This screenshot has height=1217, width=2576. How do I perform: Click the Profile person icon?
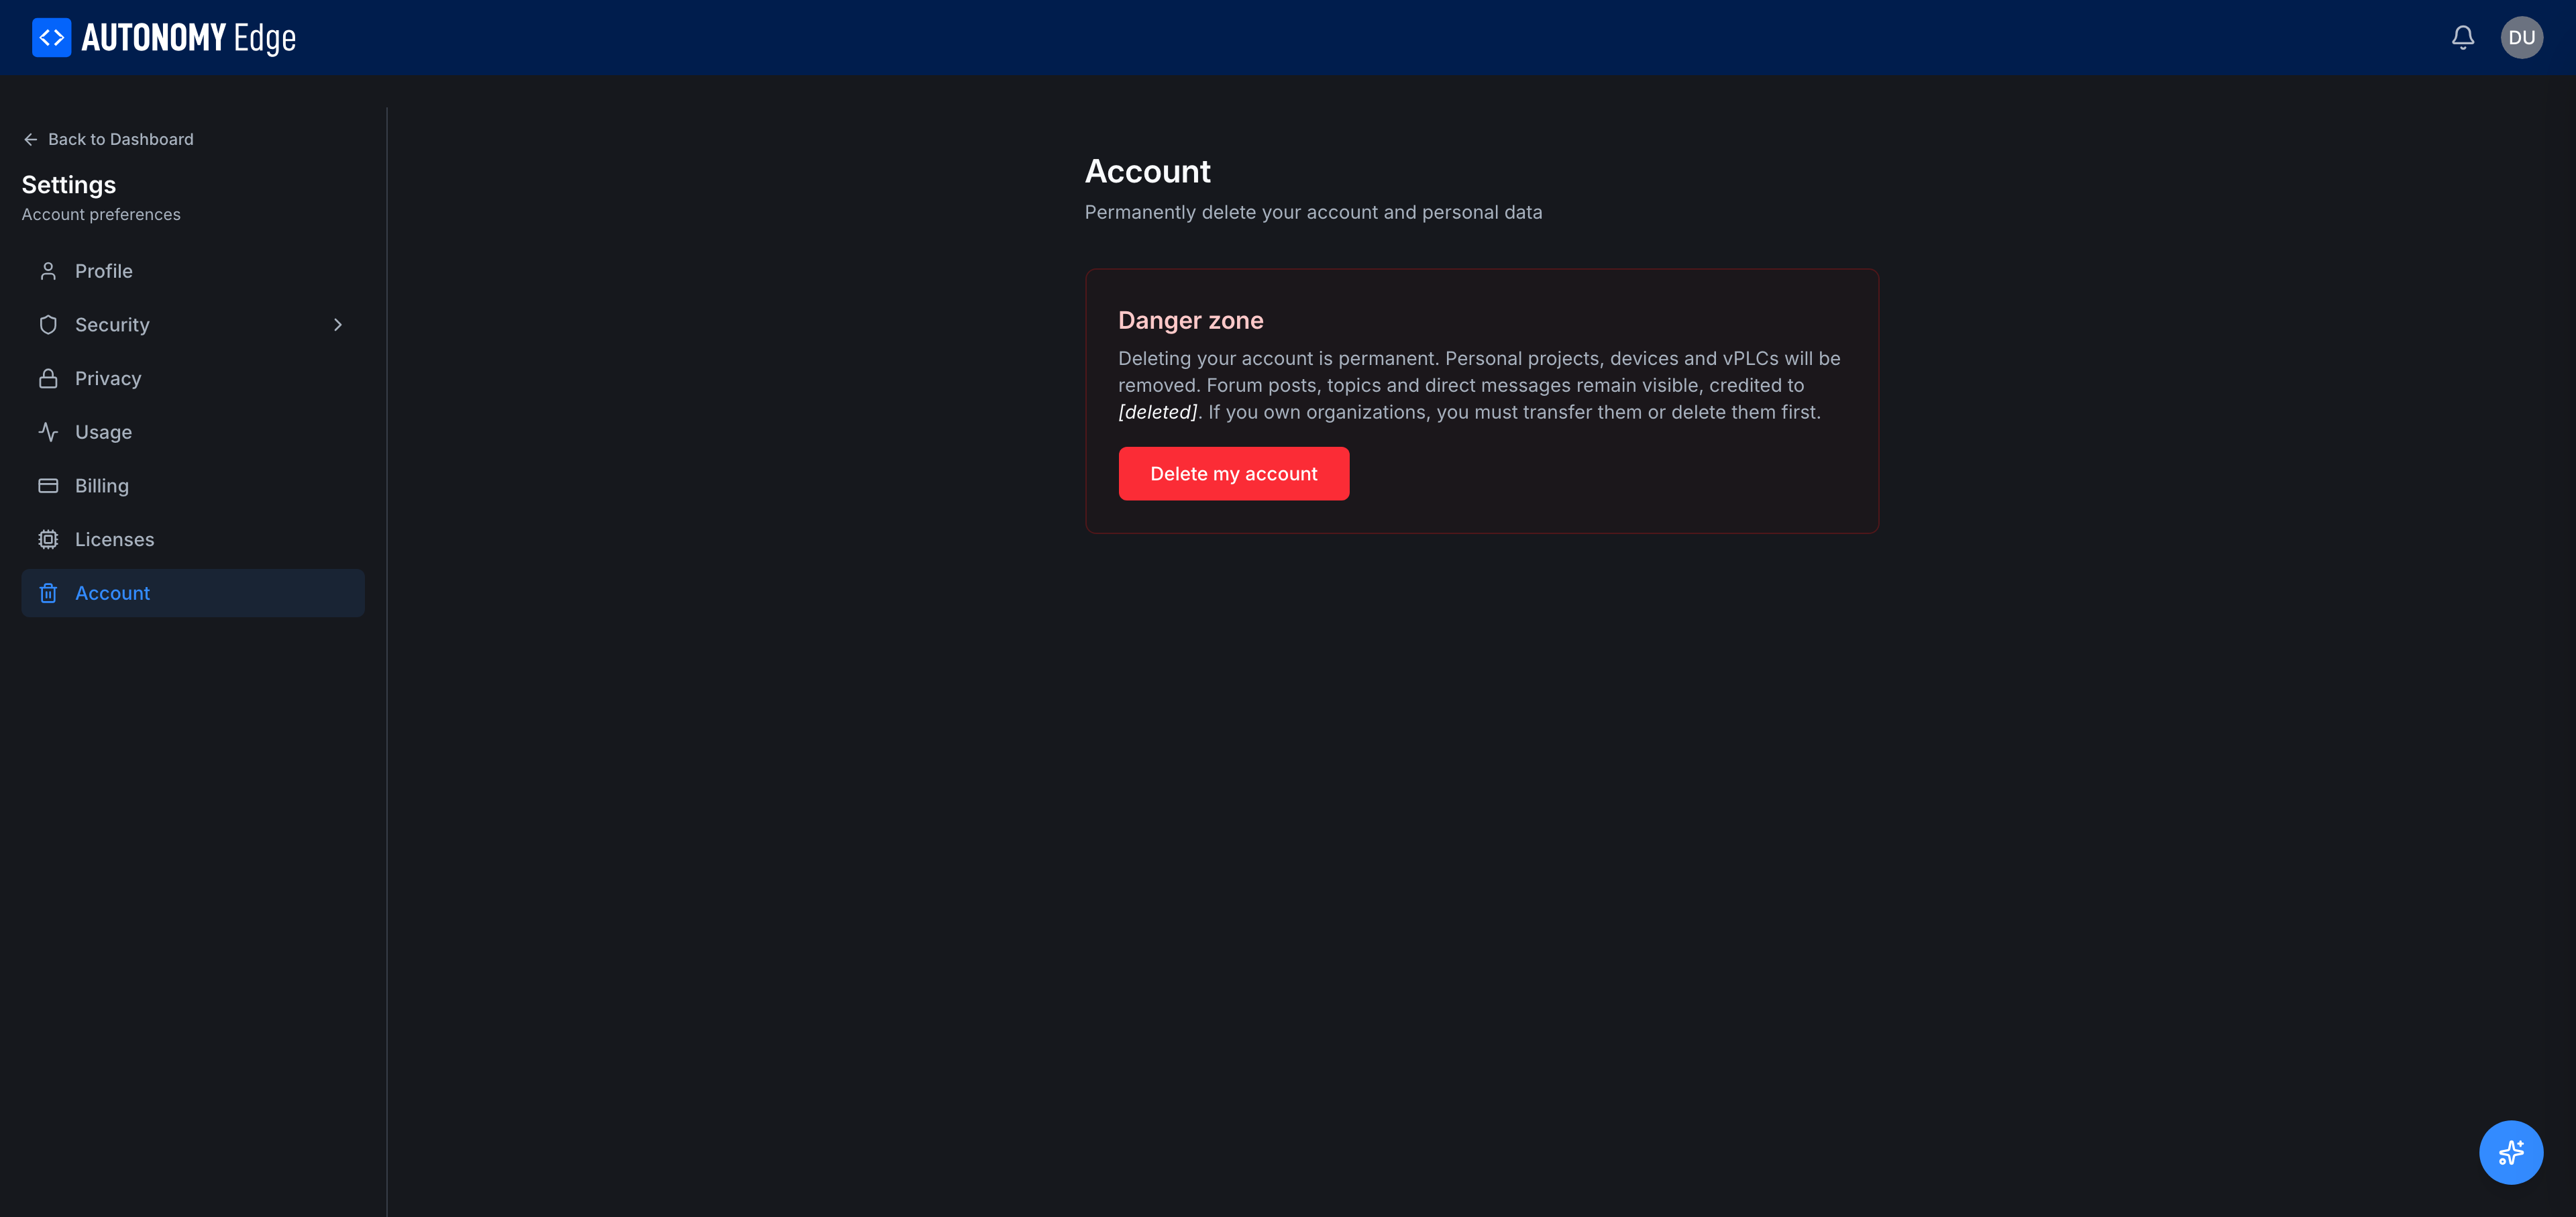(x=48, y=271)
